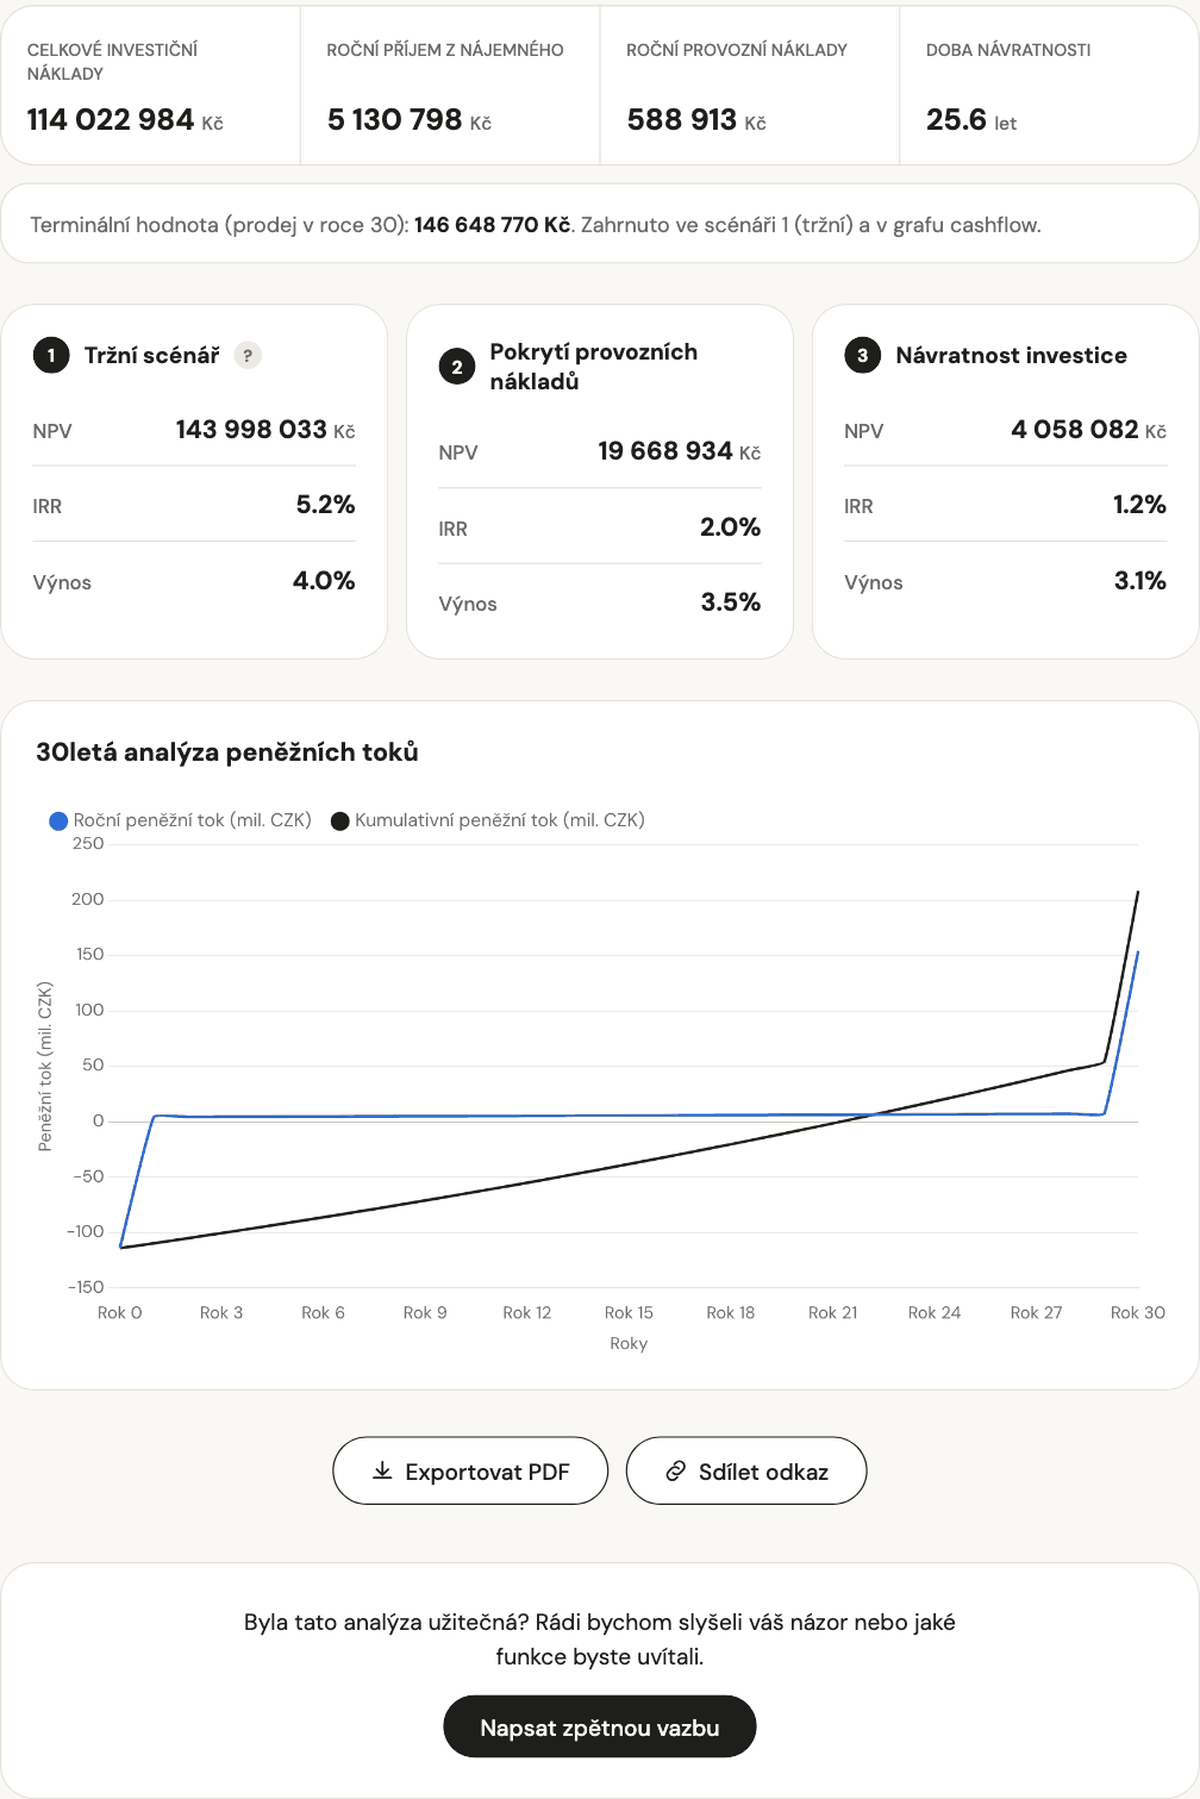Click the 200 tick label on the y-axis

click(x=88, y=899)
